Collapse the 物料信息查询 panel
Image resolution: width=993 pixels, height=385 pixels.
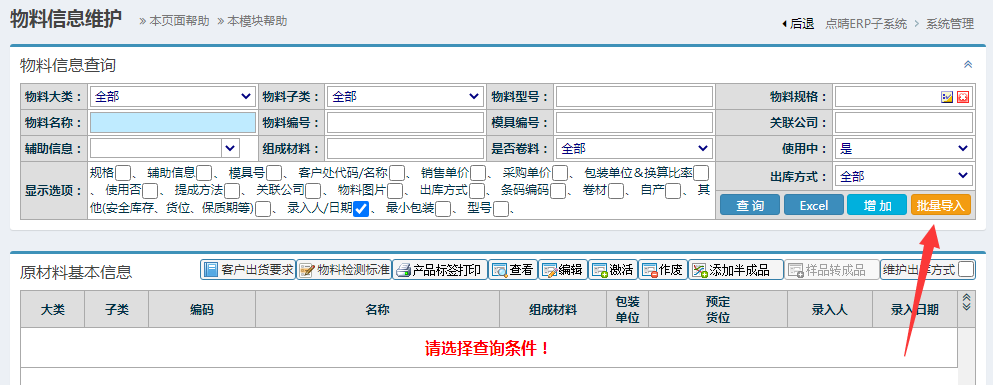968,65
